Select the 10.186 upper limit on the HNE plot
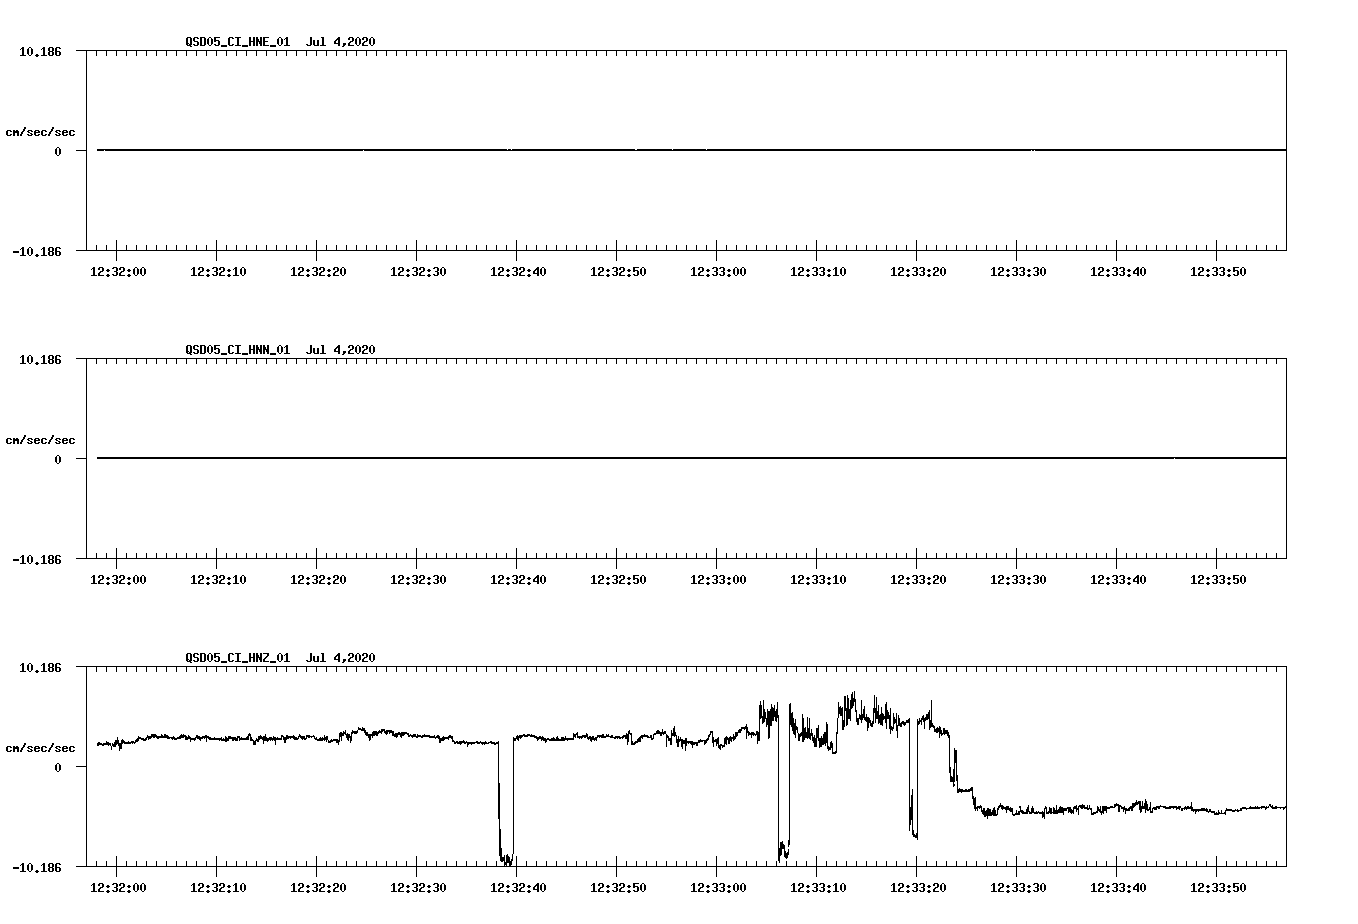The width and height of the screenshot is (1358, 924). [40, 51]
